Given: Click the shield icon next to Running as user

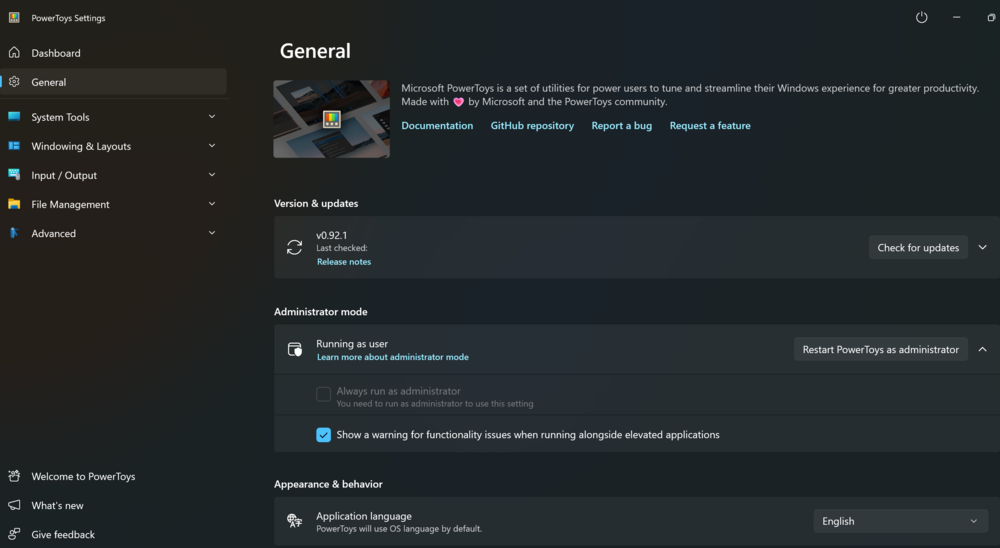Looking at the screenshot, I should pos(295,350).
